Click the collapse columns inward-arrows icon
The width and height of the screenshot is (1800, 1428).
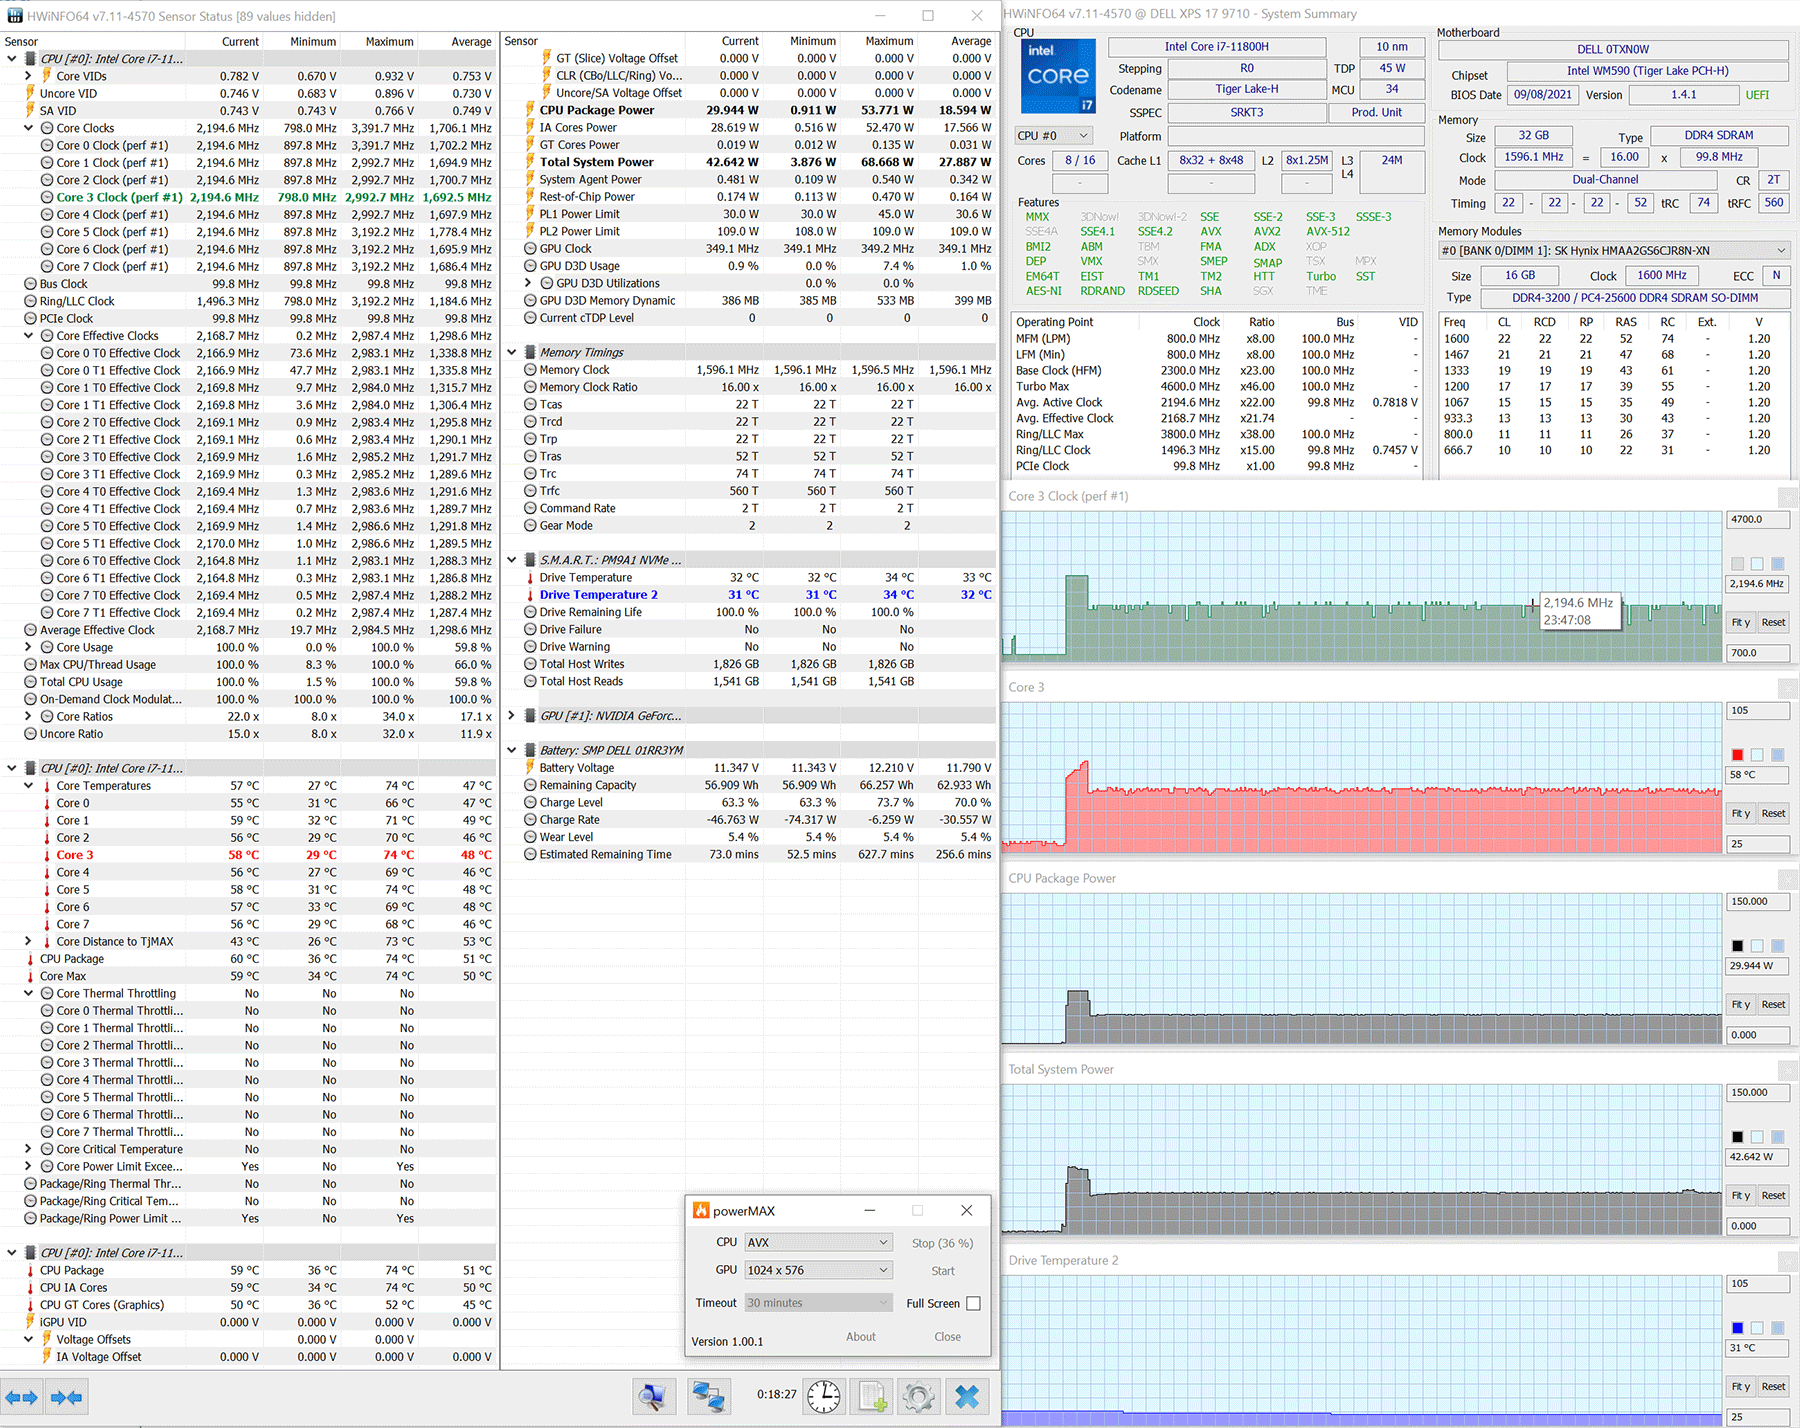(x=67, y=1397)
